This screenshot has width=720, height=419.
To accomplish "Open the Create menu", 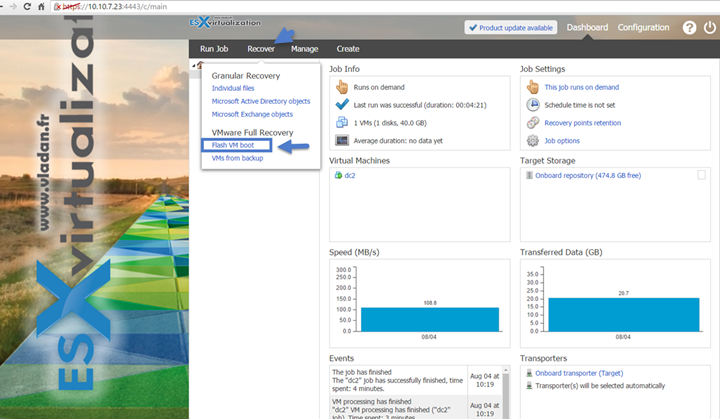I will 348,49.
